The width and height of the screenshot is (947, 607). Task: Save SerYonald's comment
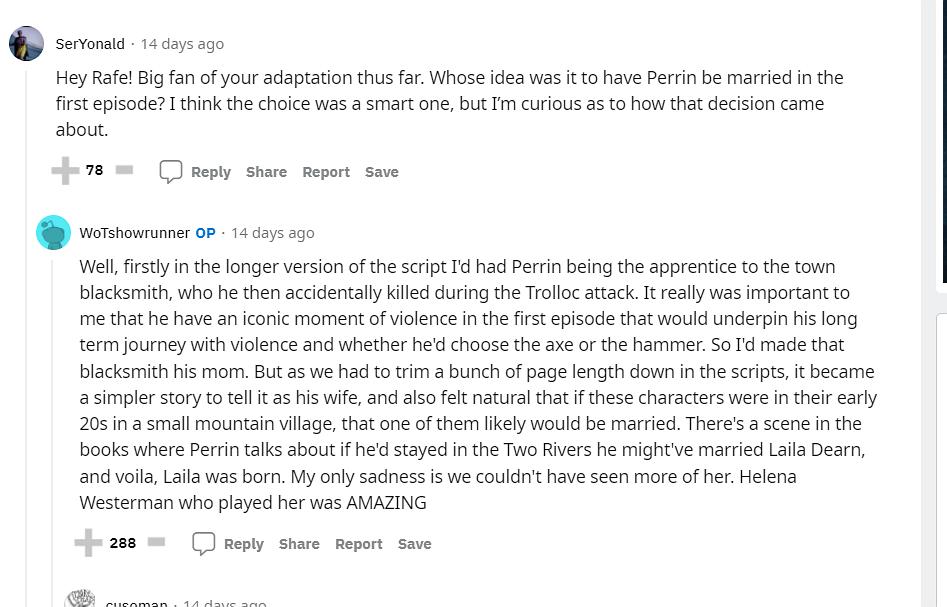click(x=382, y=172)
